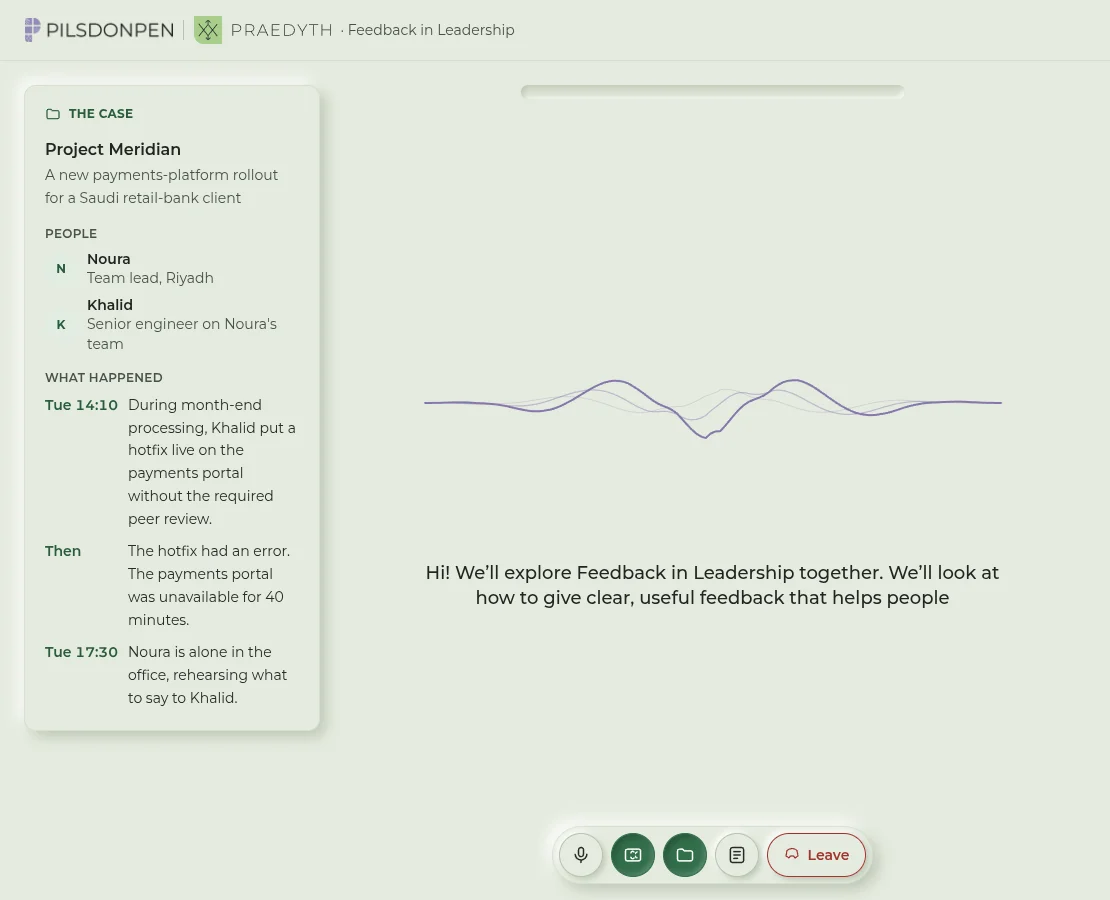
Task: Click the Feedback in Leadership title
Action: click(430, 30)
